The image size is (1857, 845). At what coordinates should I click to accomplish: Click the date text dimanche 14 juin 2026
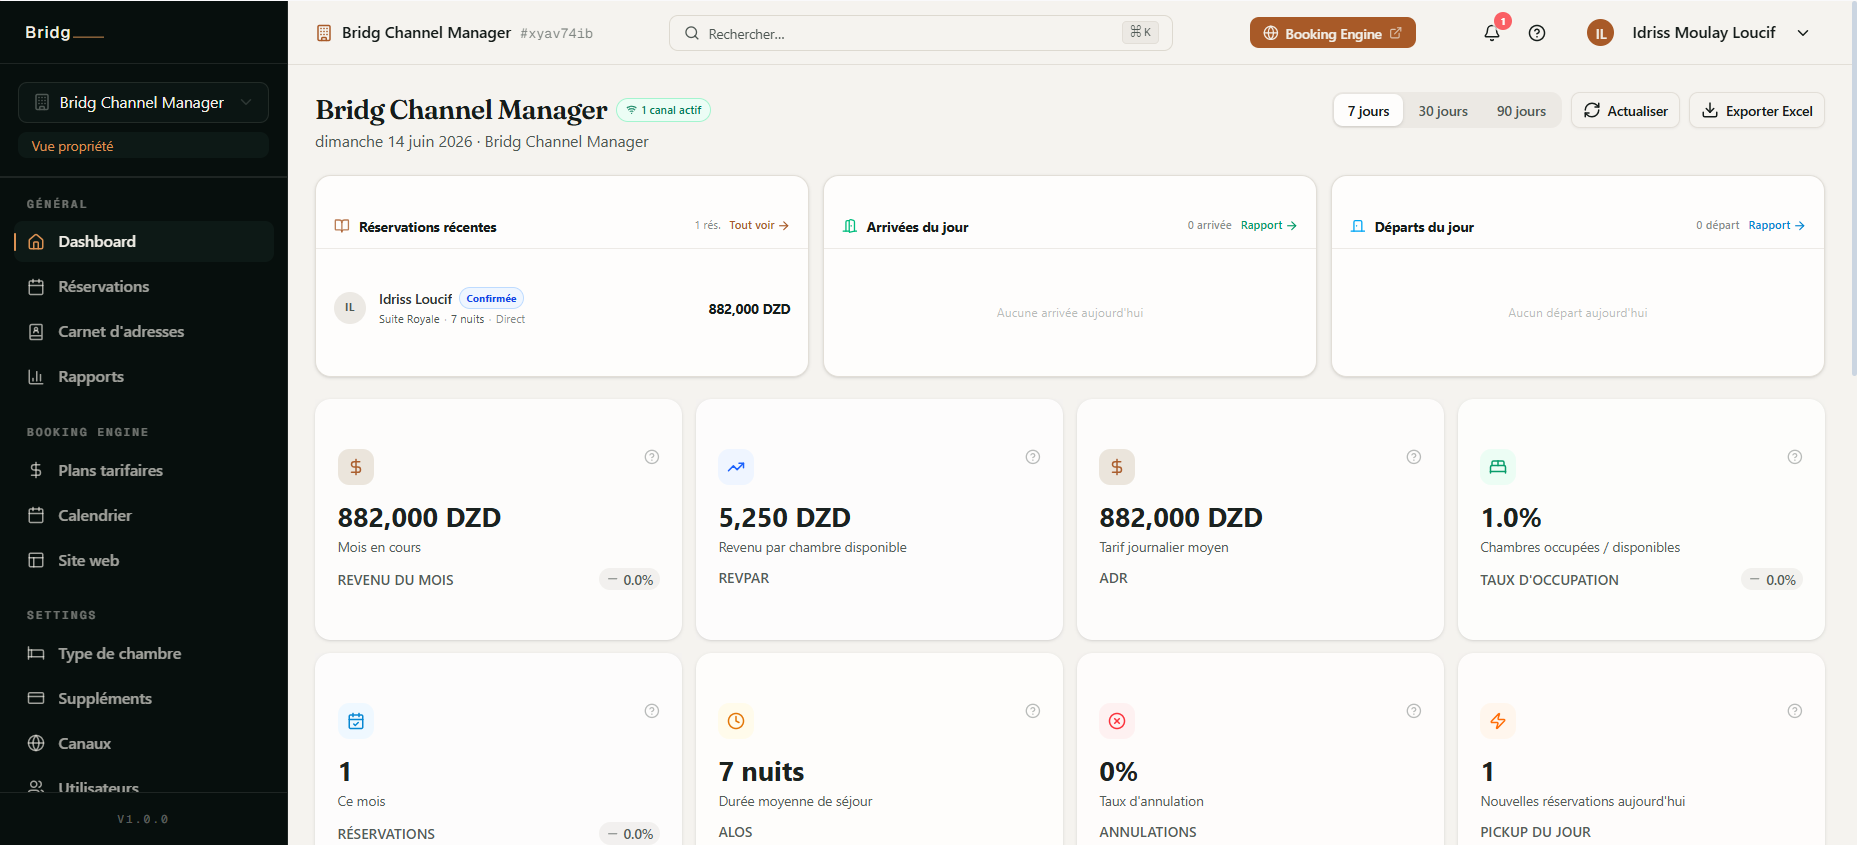(x=394, y=142)
